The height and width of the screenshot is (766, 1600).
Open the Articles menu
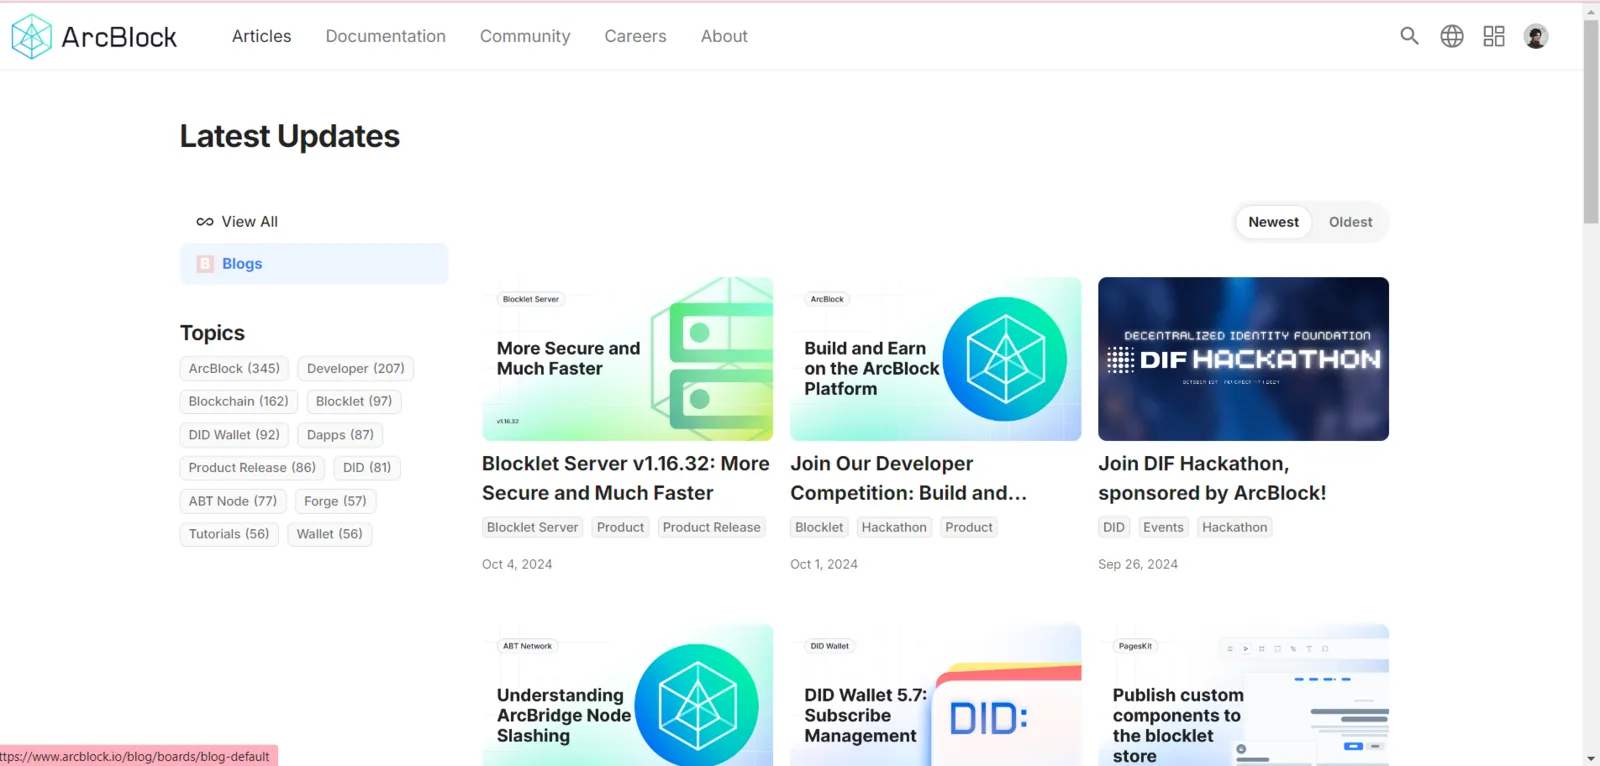click(262, 36)
